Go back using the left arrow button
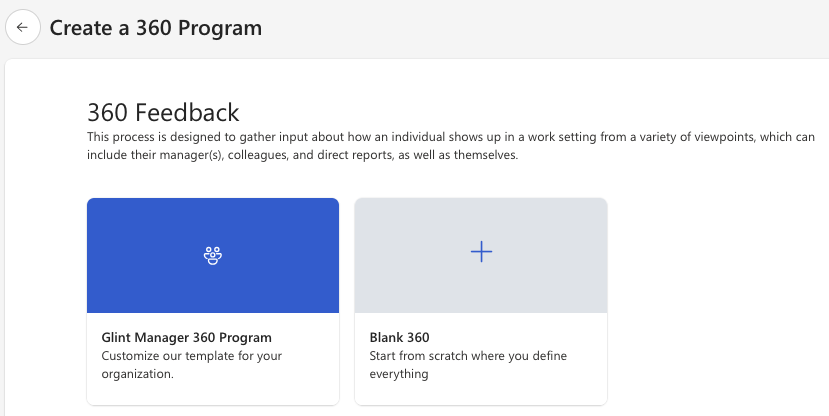The width and height of the screenshot is (829, 416). [23, 27]
